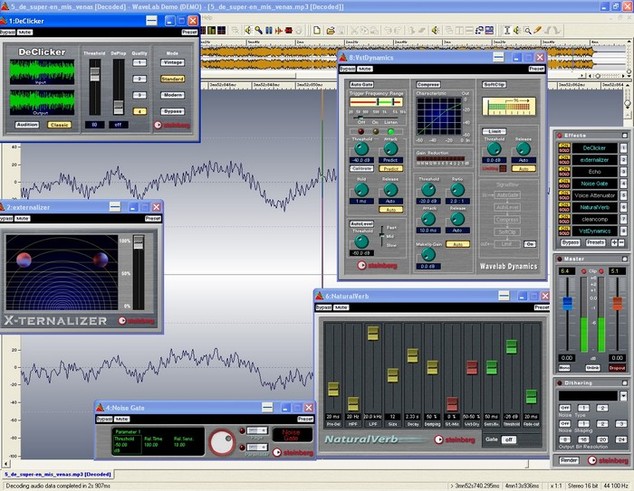The width and height of the screenshot is (634, 491).
Task: Click the Dropout button in Master panel
Action: [x=617, y=368]
